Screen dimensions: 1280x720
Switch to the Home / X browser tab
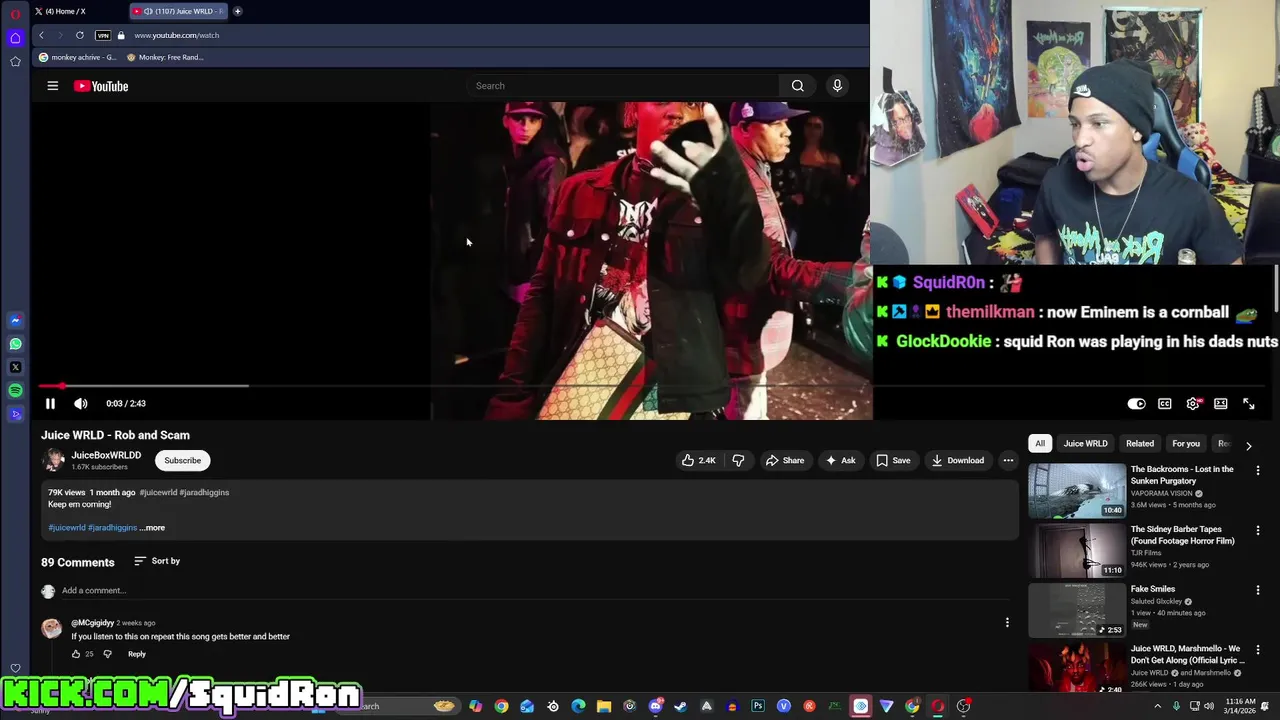point(75,11)
